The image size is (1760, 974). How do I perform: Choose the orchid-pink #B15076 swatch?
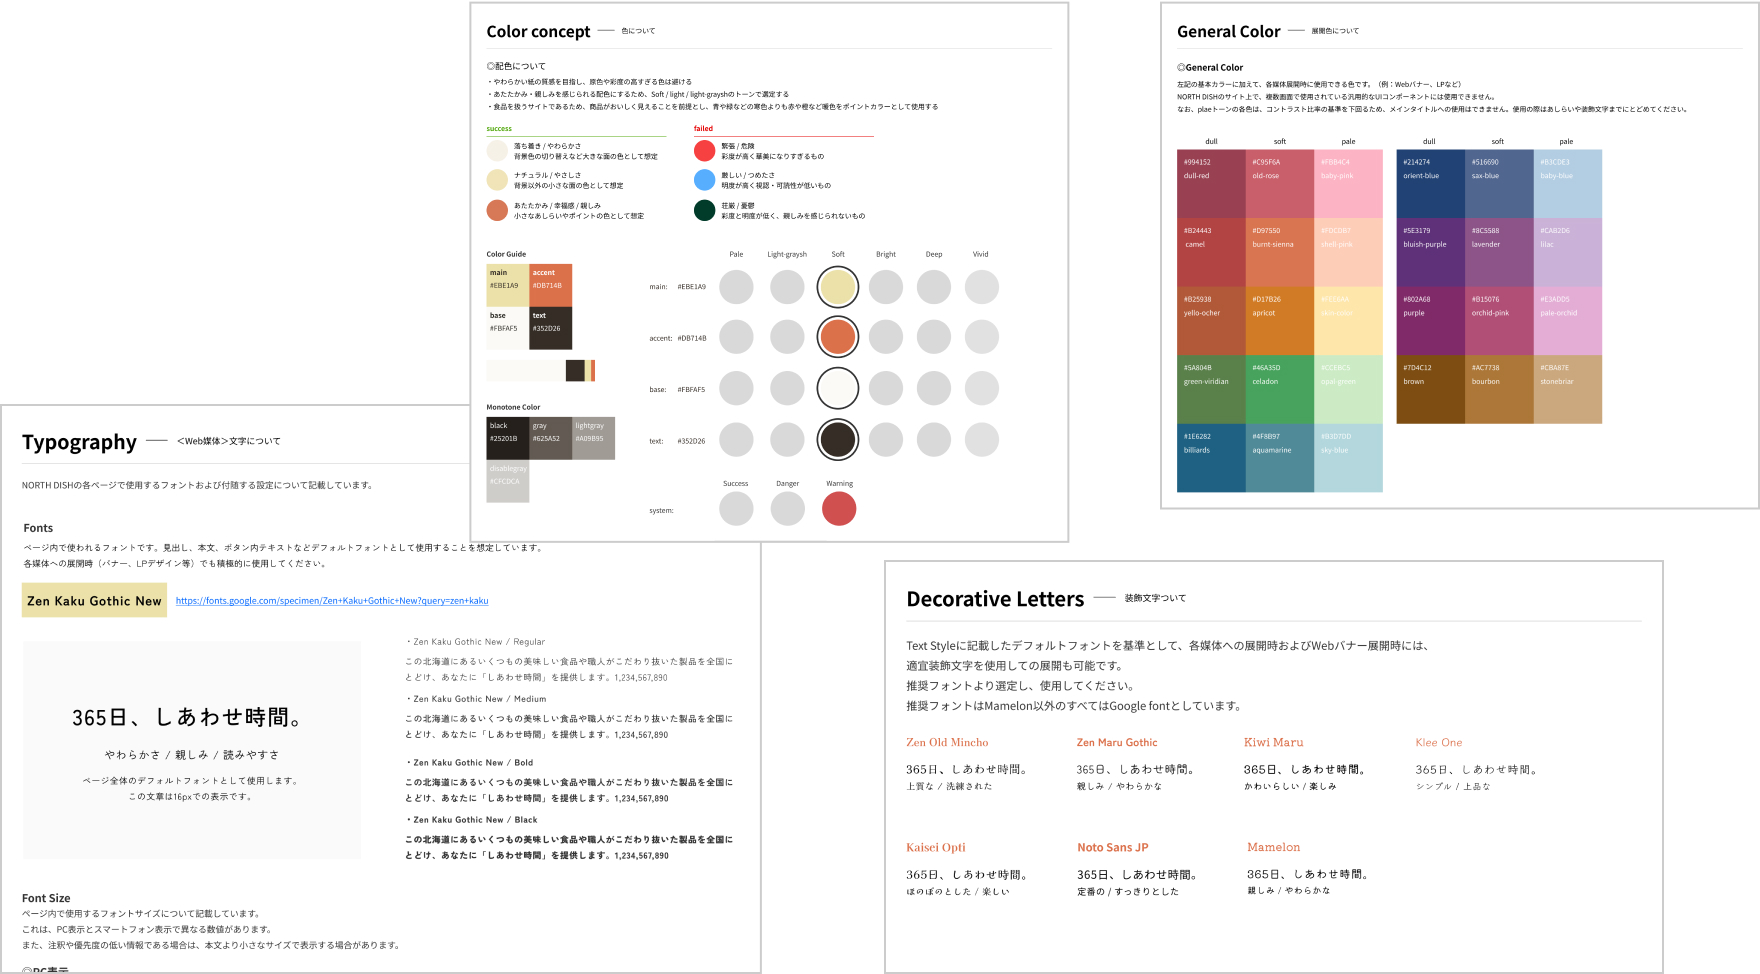[1499, 321]
